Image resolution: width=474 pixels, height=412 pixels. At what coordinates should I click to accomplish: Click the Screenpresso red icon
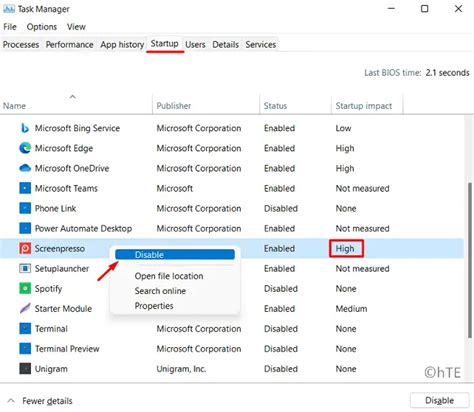pos(25,248)
